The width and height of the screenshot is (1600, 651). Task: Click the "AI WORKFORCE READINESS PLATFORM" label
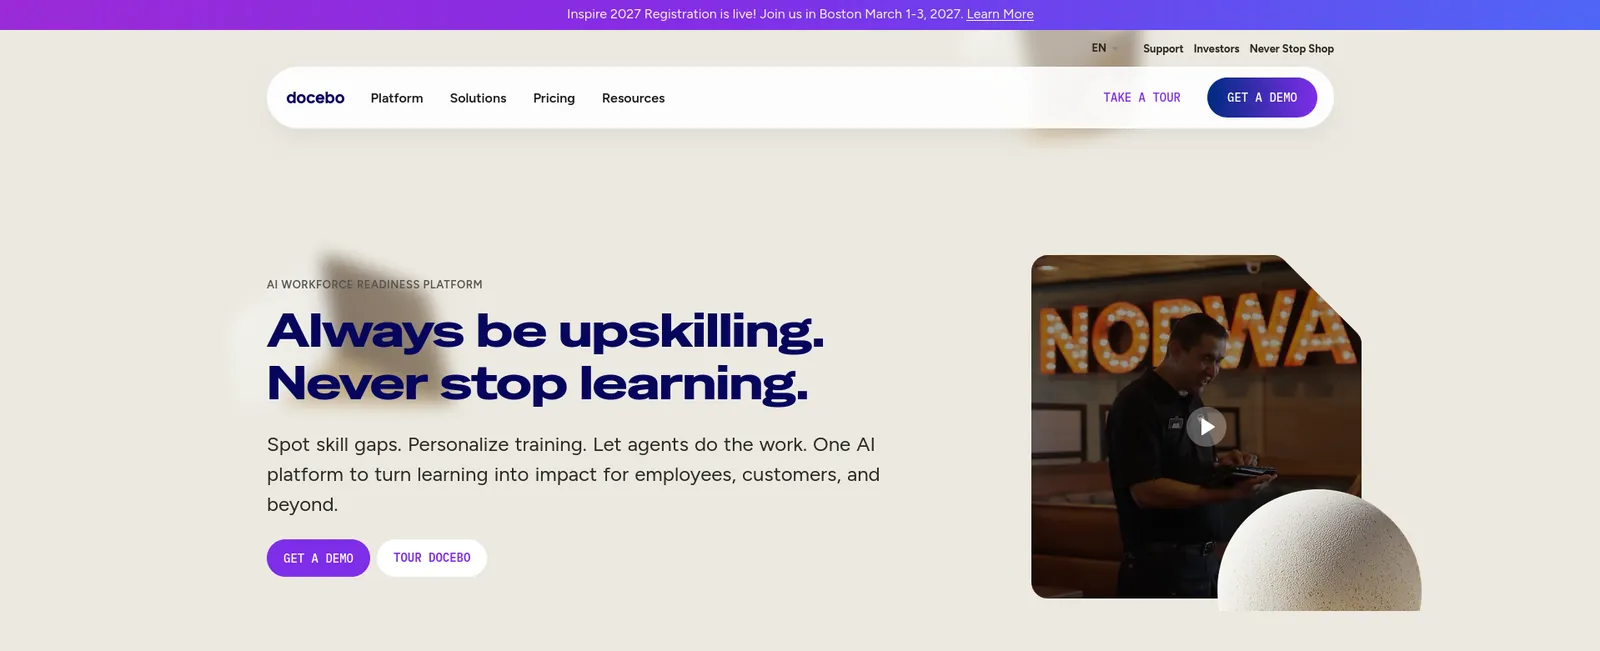374,284
